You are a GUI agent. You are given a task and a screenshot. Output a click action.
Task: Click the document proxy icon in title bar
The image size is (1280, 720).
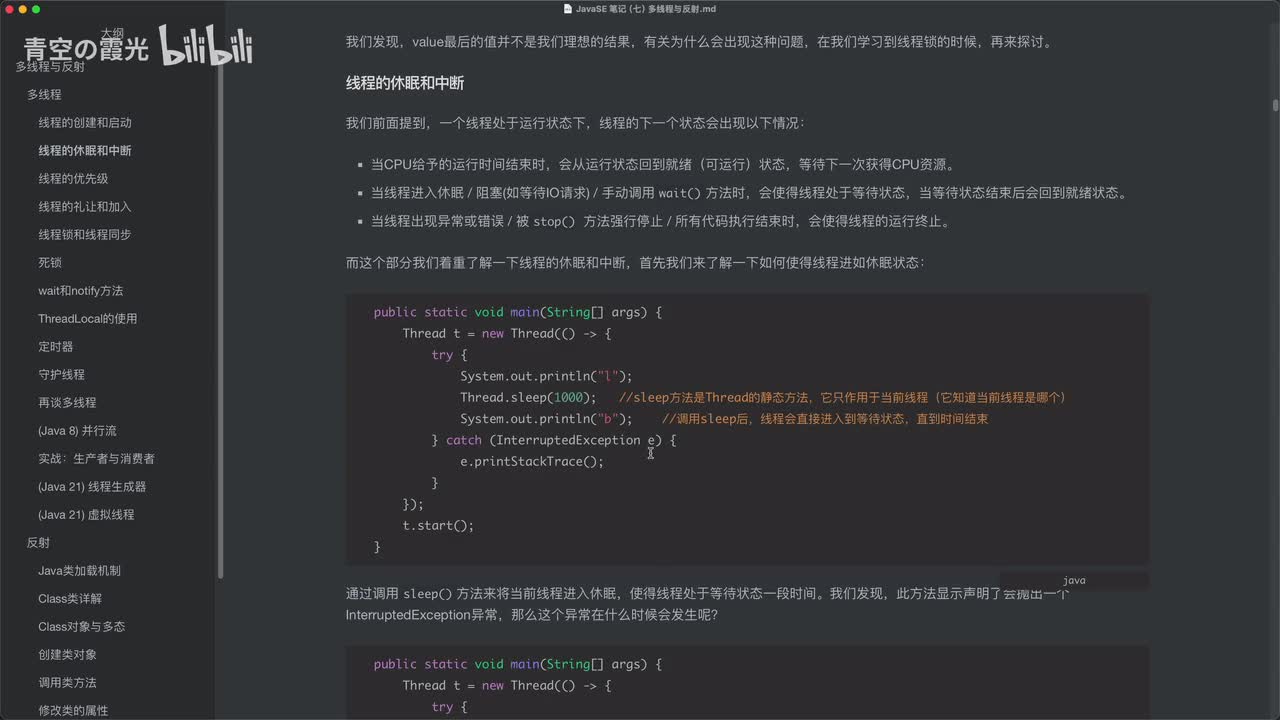pyautogui.click(x=567, y=9)
